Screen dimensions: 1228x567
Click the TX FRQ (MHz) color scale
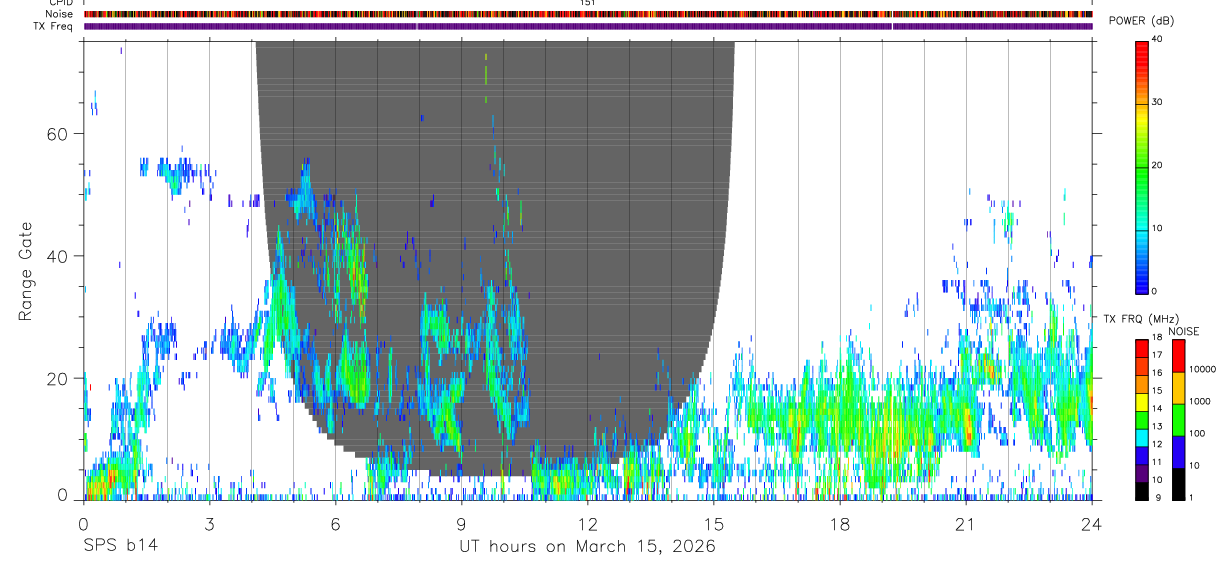point(1141,419)
